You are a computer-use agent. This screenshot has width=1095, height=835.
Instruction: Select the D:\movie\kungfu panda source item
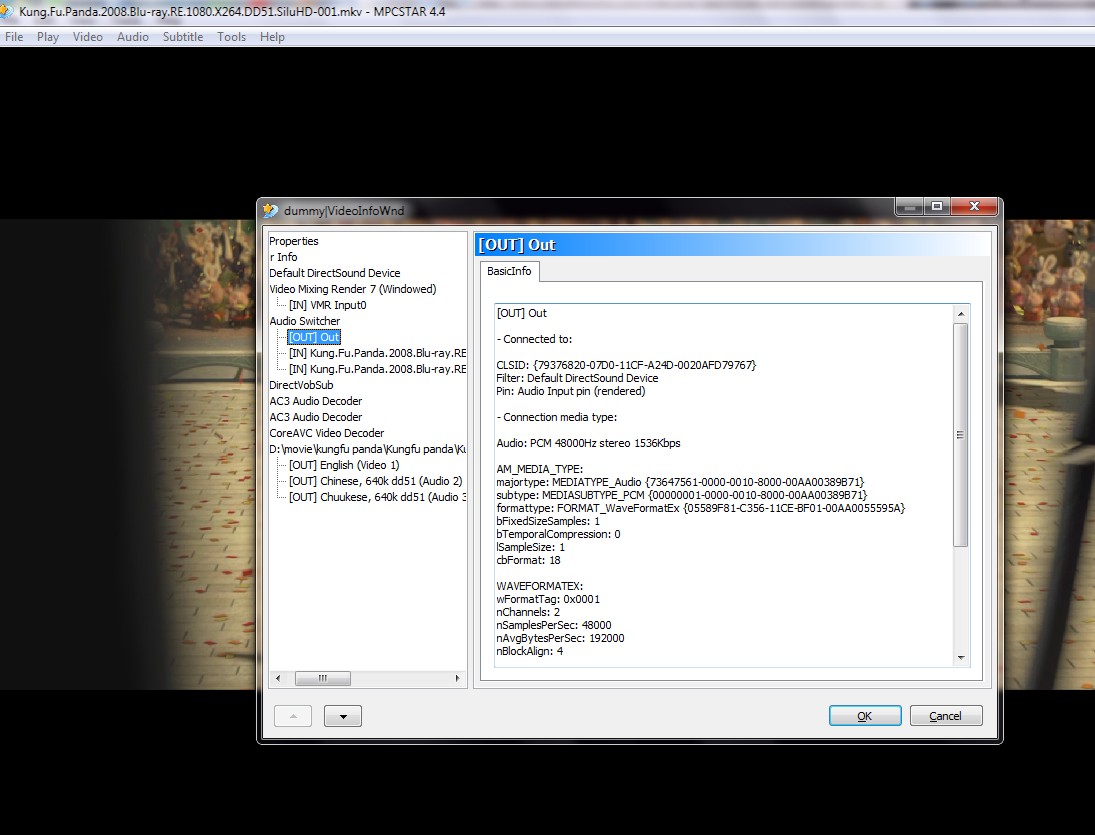[x=367, y=450]
